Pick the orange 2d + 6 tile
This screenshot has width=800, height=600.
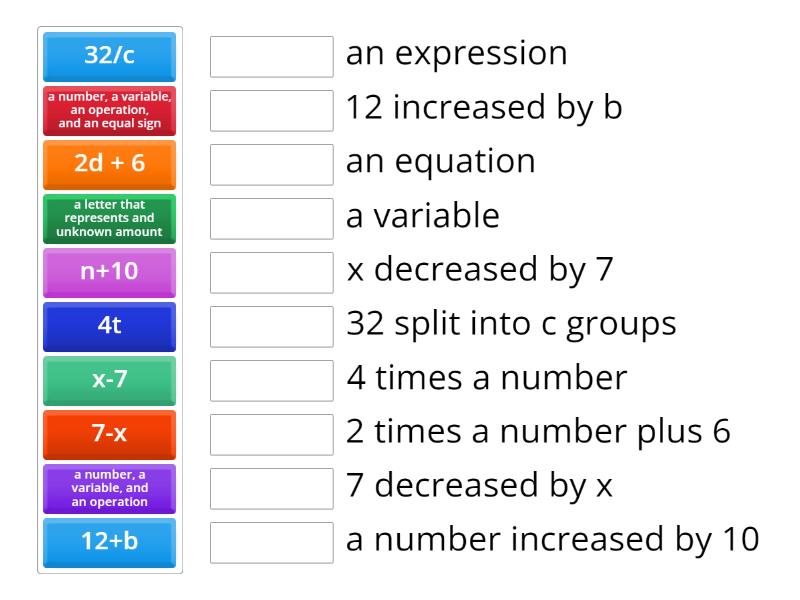click(x=108, y=164)
